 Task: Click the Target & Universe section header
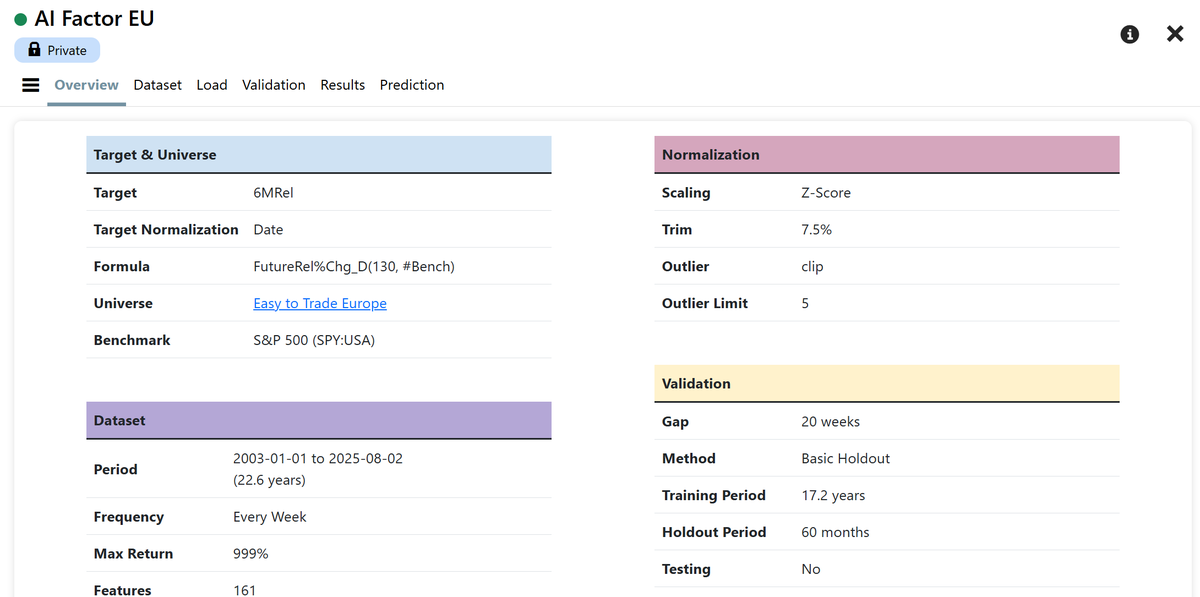tap(319, 155)
